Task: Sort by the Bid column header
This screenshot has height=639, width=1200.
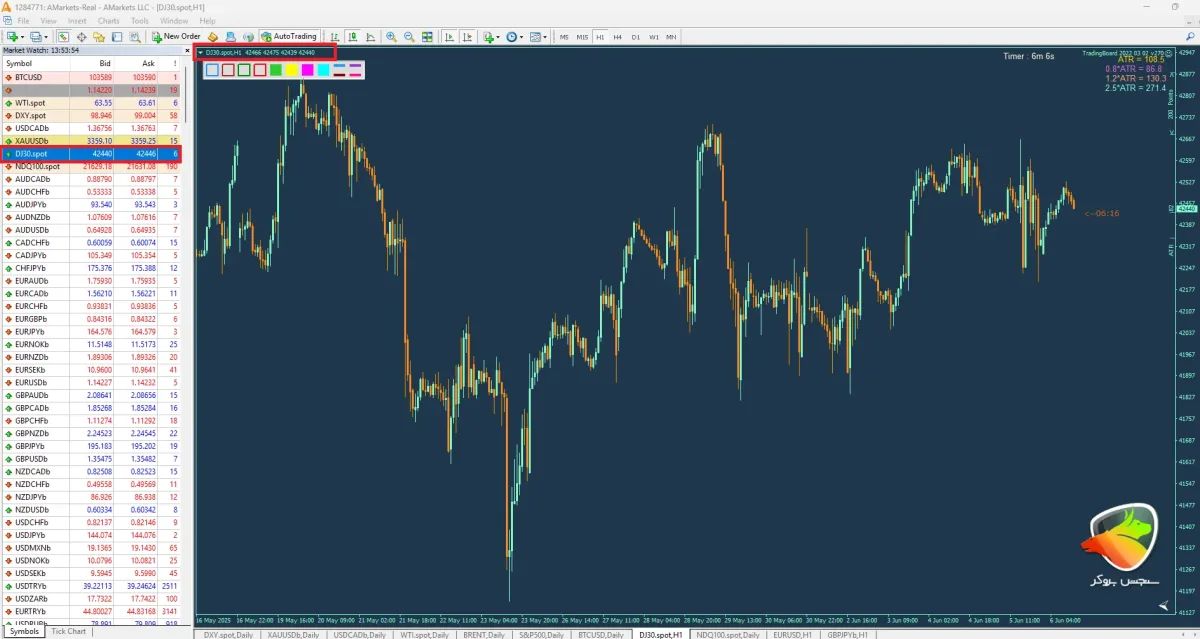Action: point(91,63)
